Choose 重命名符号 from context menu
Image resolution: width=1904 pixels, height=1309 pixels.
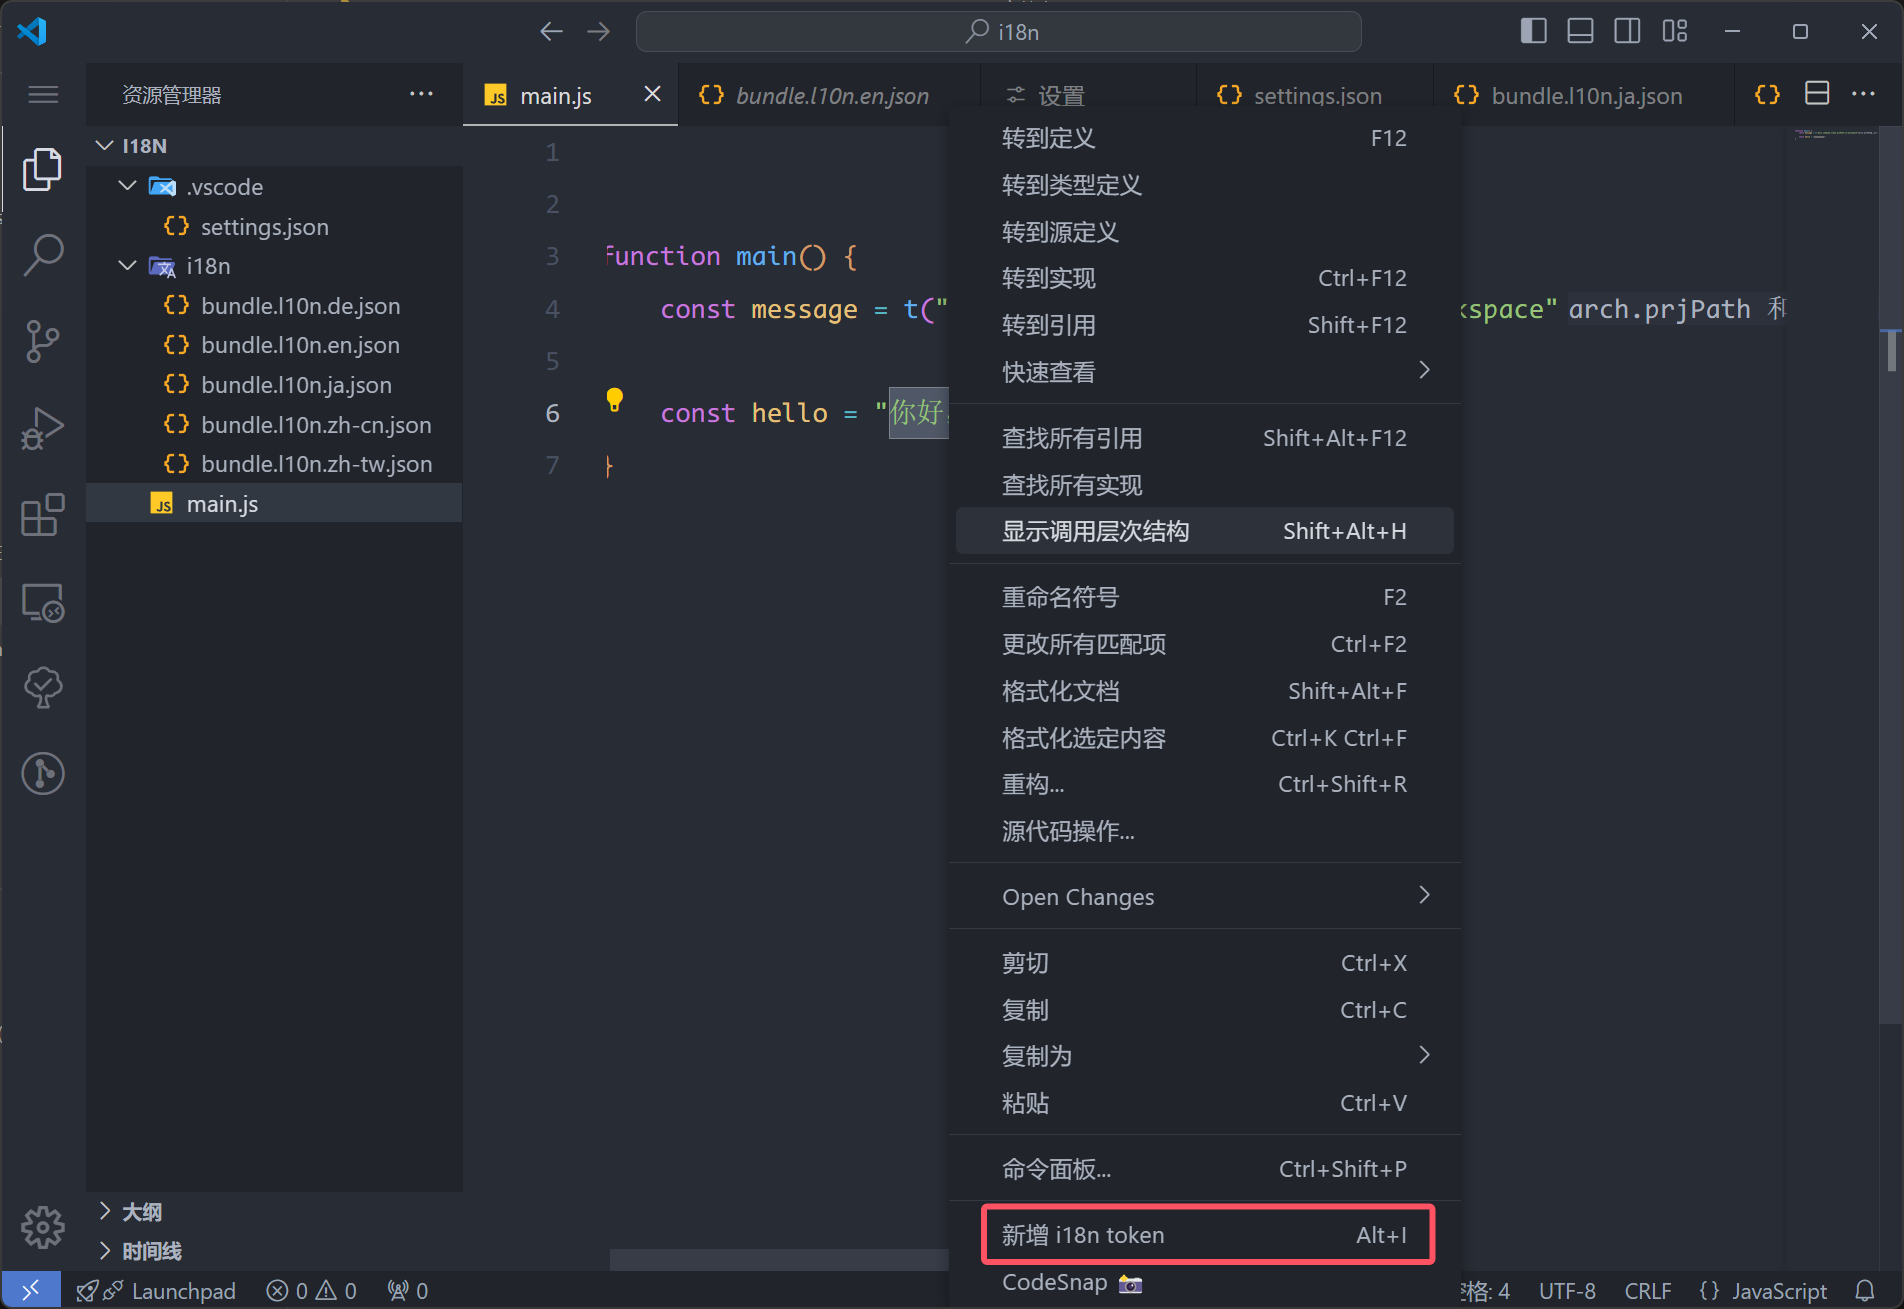tap(1204, 597)
